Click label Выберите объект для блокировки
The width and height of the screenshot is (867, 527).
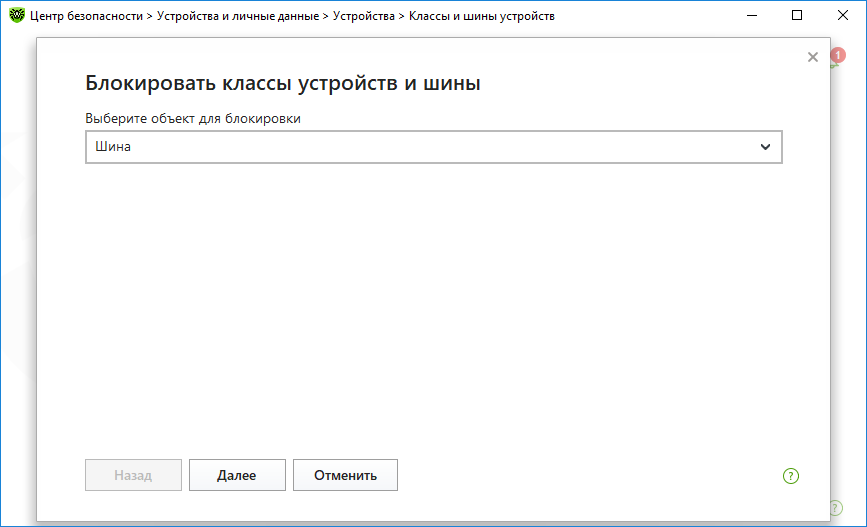tap(193, 118)
